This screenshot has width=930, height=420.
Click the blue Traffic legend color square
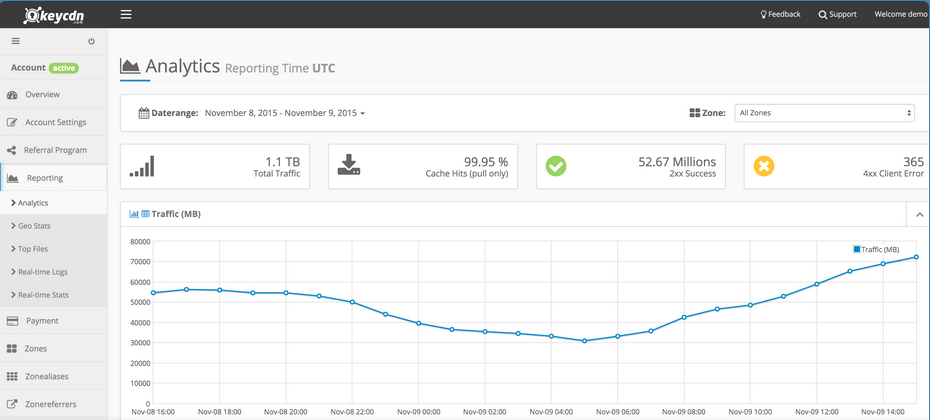point(857,249)
